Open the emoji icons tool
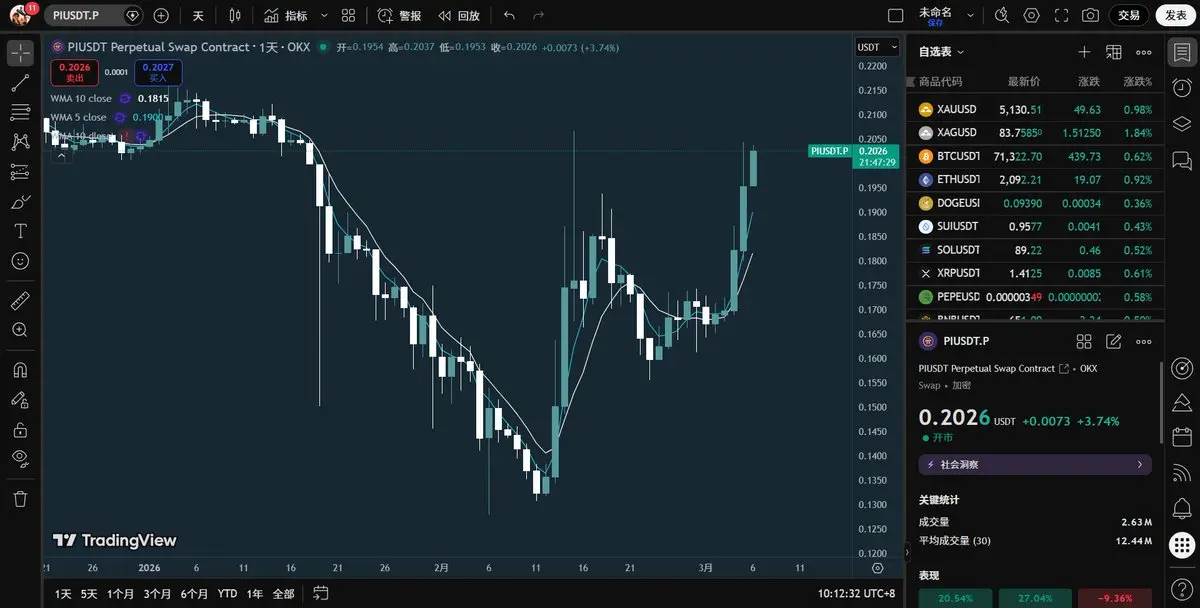The height and width of the screenshot is (608, 1200). (x=20, y=260)
